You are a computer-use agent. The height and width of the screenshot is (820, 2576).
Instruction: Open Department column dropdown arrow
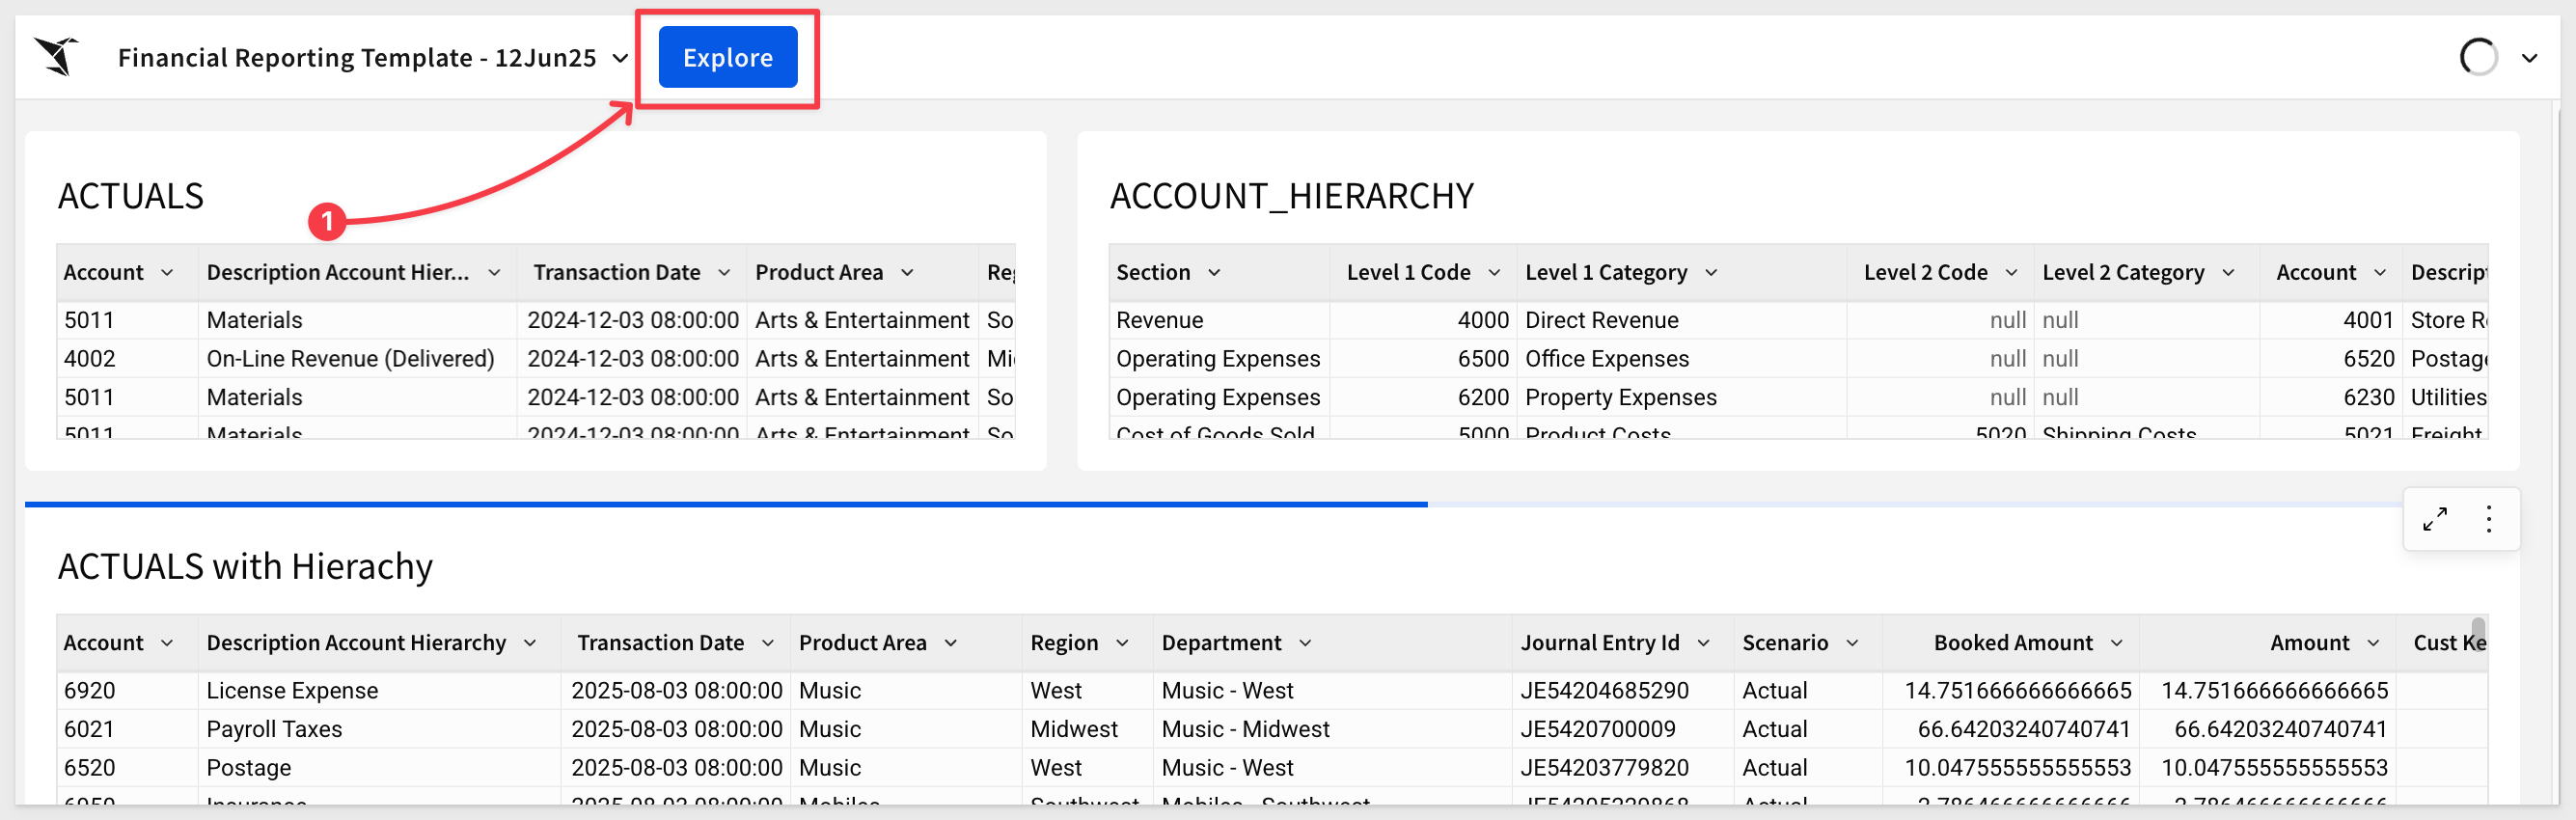tap(1305, 643)
